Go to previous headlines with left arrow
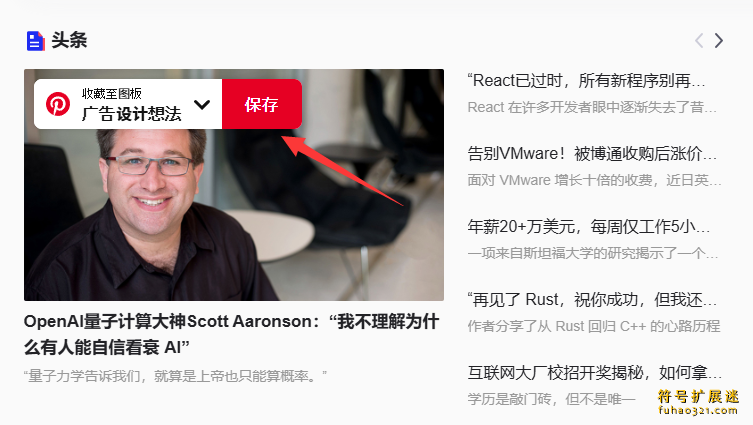 (x=699, y=40)
